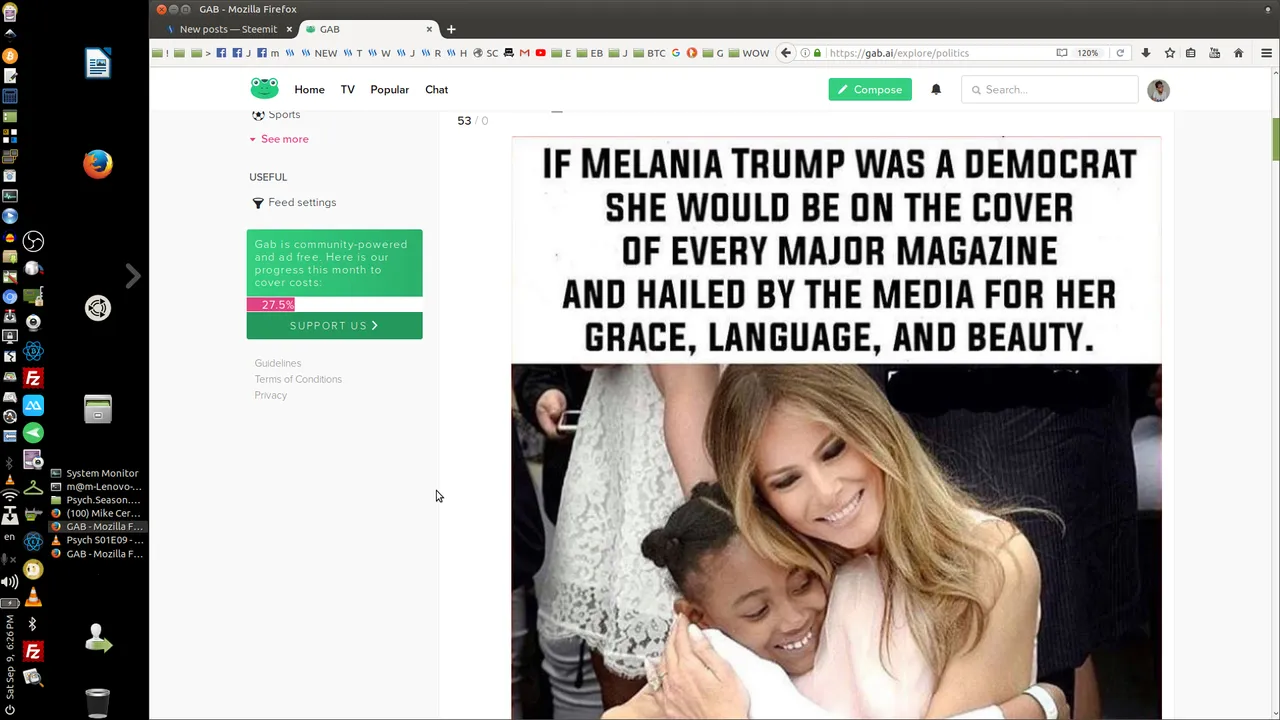
Task: Click the 120% zoom indicator
Action: coord(1088,53)
